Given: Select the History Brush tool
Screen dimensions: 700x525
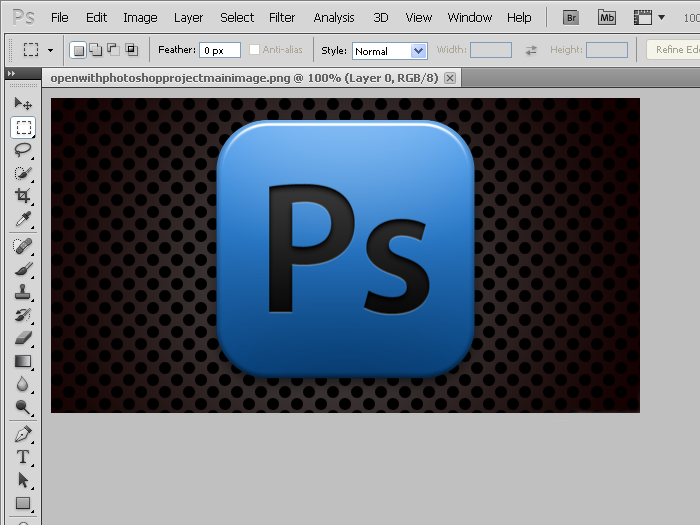Looking at the screenshot, I should [x=23, y=315].
